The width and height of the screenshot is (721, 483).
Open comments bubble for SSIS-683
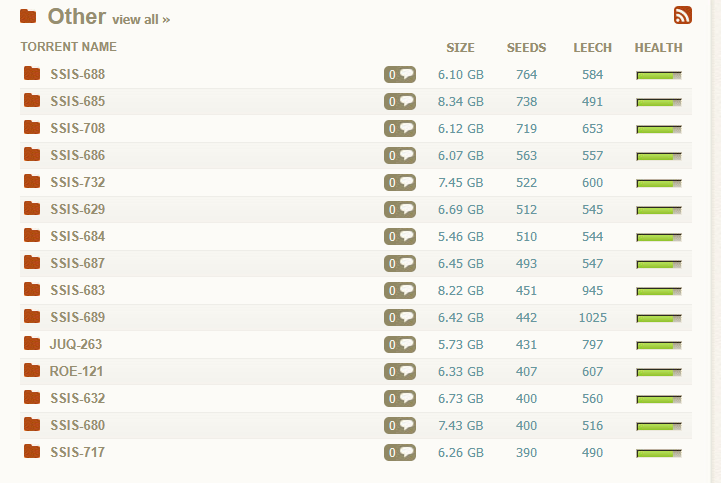400,291
